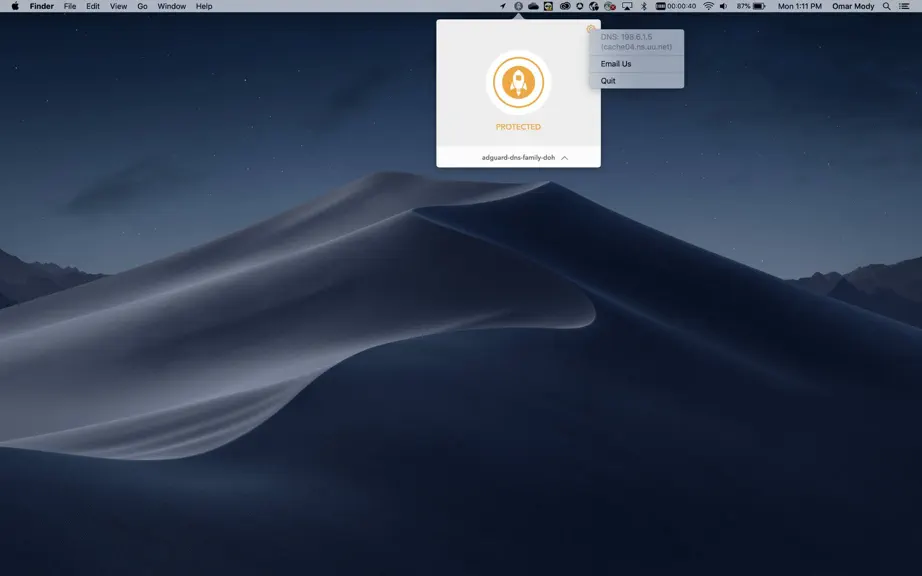Screen dimensions: 922x576
Task: Click the location arrow menu bar icon
Action: point(503,6)
